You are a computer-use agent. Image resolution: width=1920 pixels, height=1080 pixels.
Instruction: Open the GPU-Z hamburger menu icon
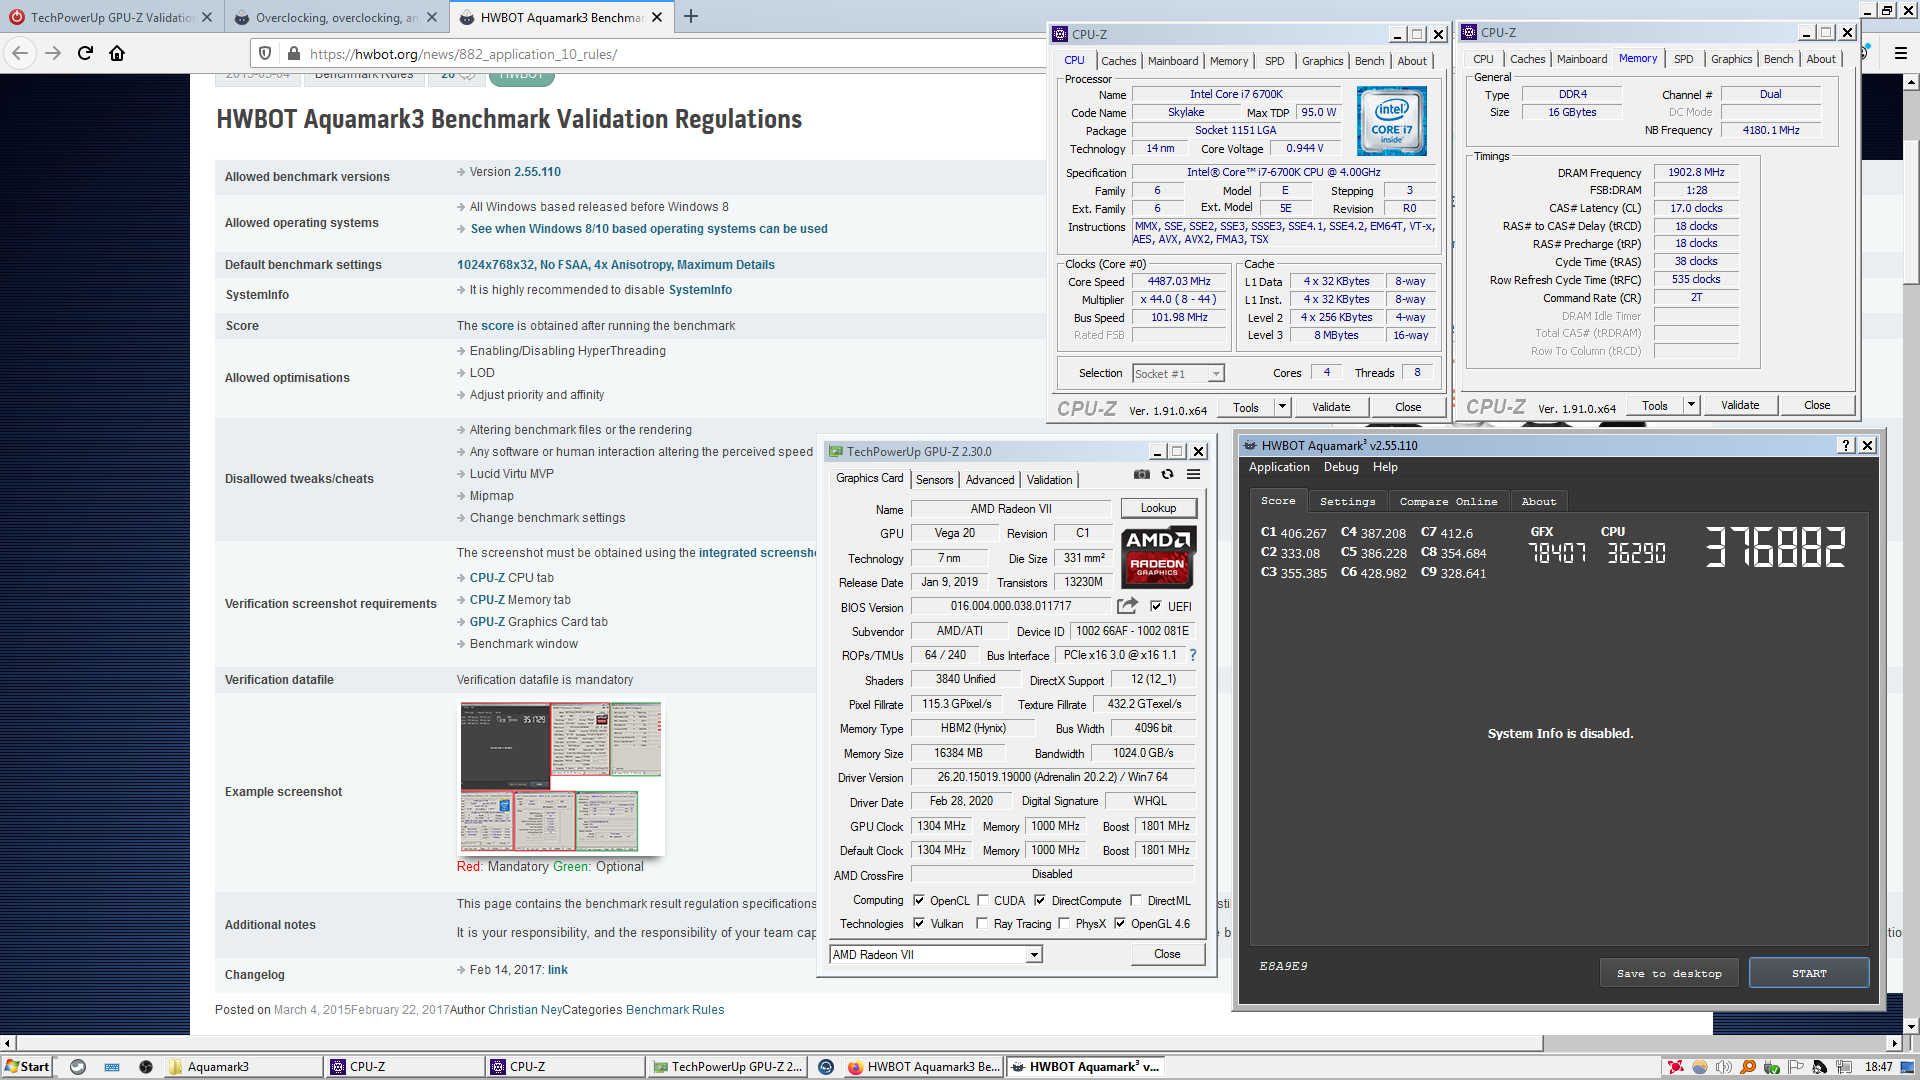pyautogui.click(x=1193, y=475)
